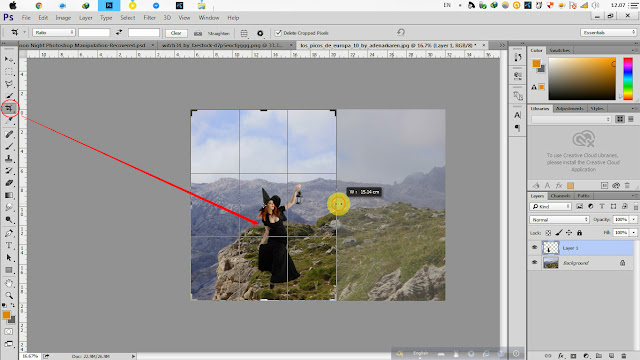
Task: Open the History panel icon
Action: click(x=518, y=58)
